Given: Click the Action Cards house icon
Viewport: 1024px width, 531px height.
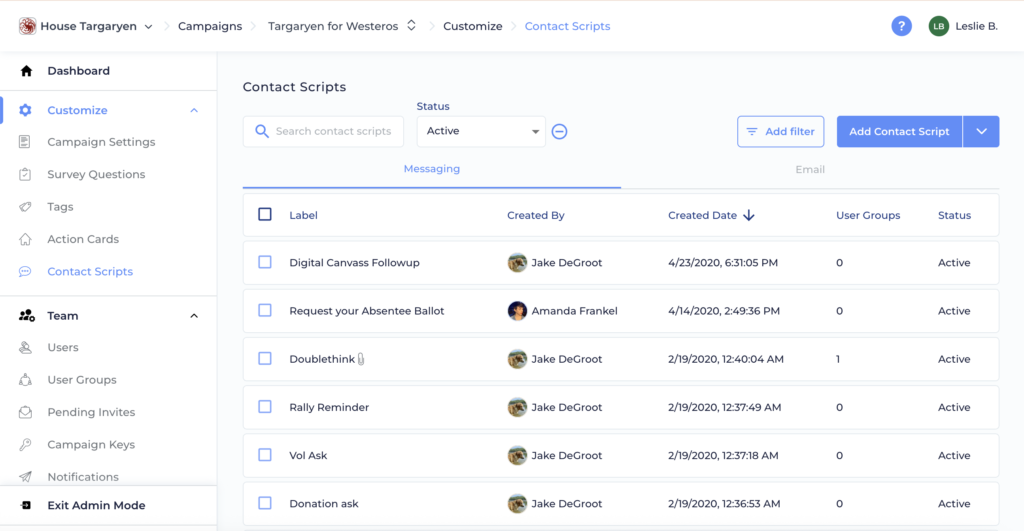Looking at the screenshot, I should point(25,239).
